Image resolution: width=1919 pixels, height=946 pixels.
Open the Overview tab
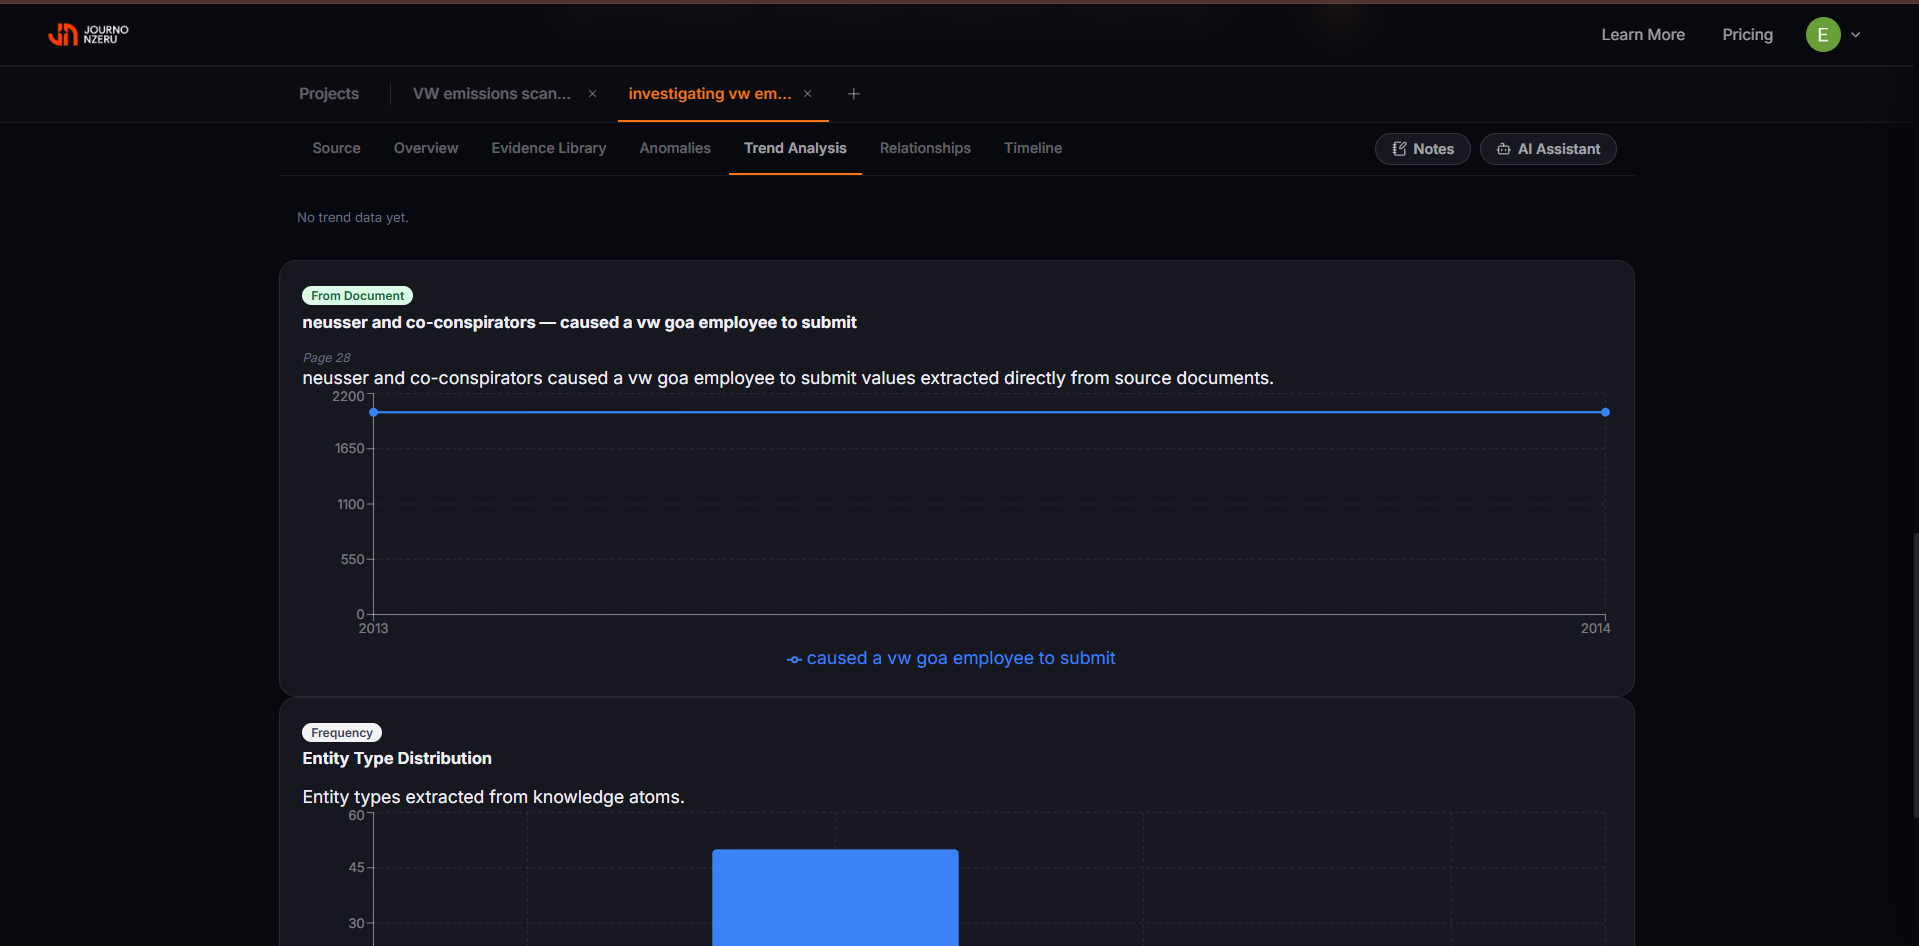[x=426, y=148]
